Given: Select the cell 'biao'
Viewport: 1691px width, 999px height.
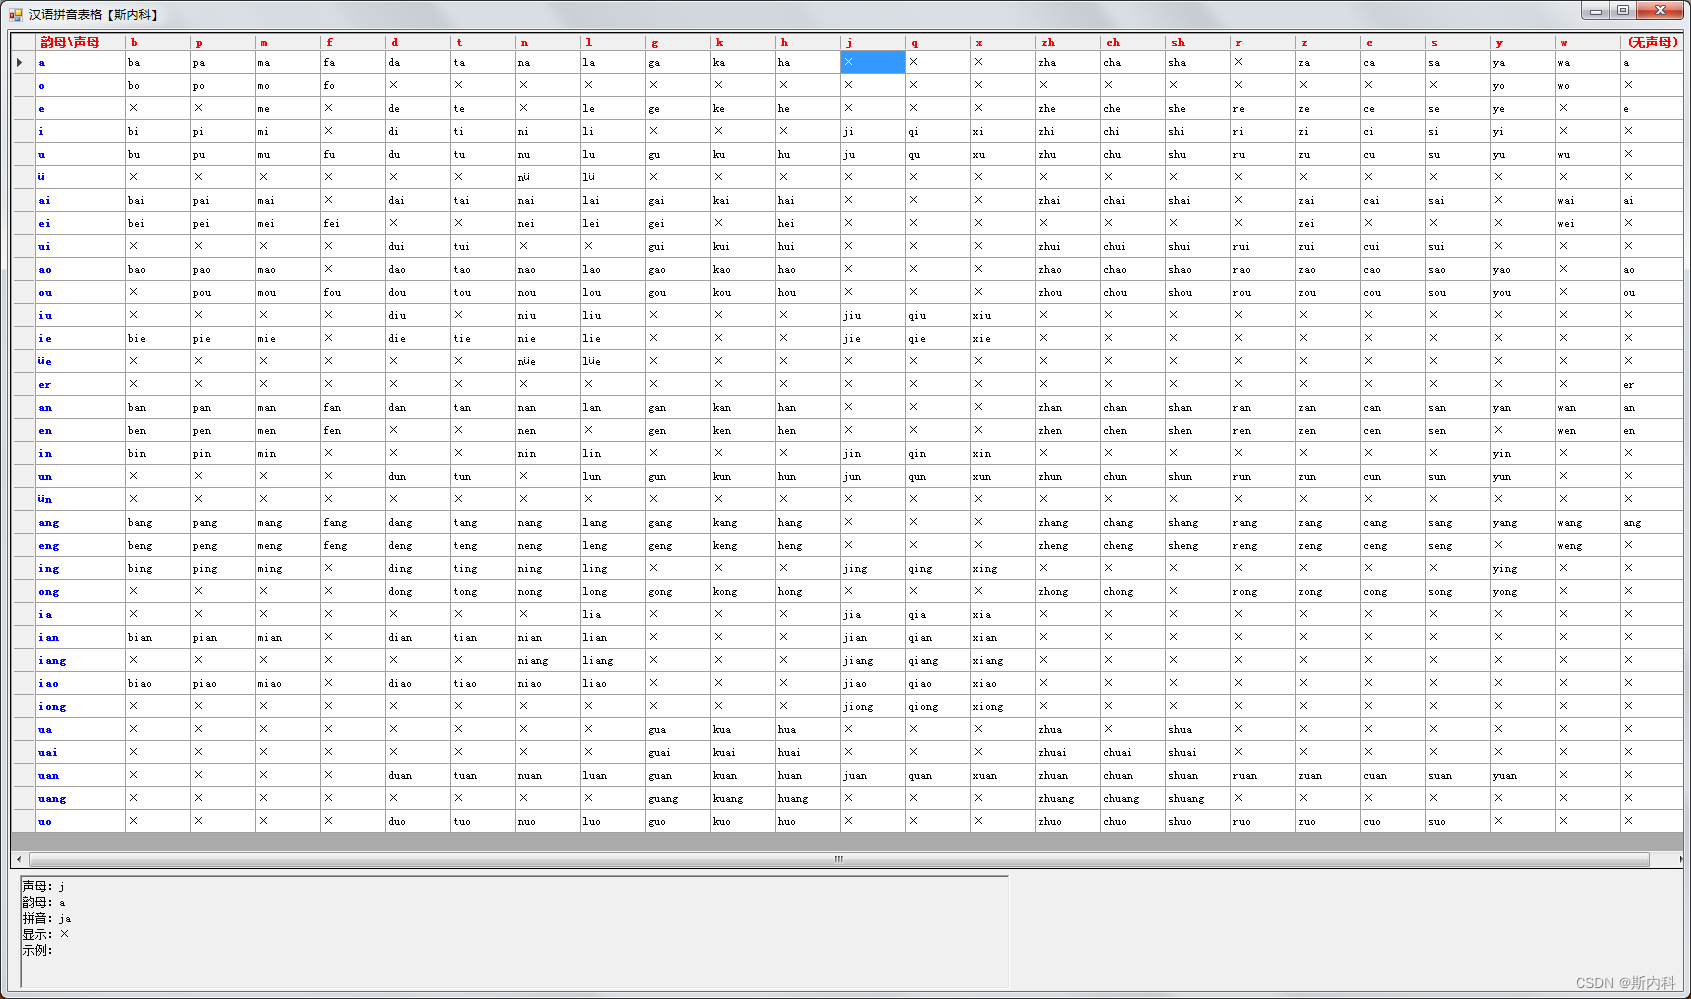Looking at the screenshot, I should coord(158,683).
